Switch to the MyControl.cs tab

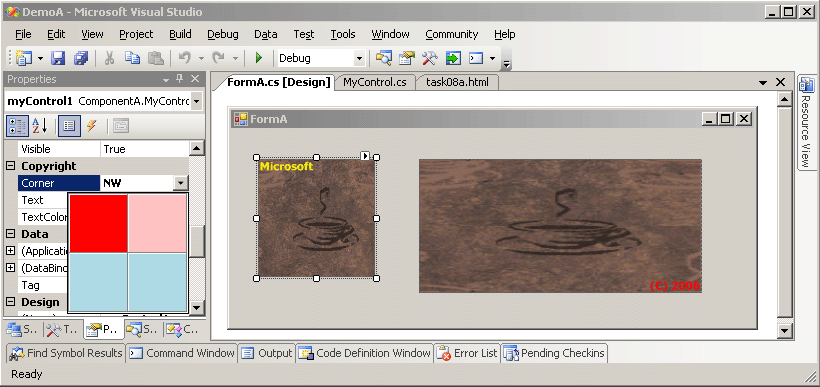click(x=374, y=83)
